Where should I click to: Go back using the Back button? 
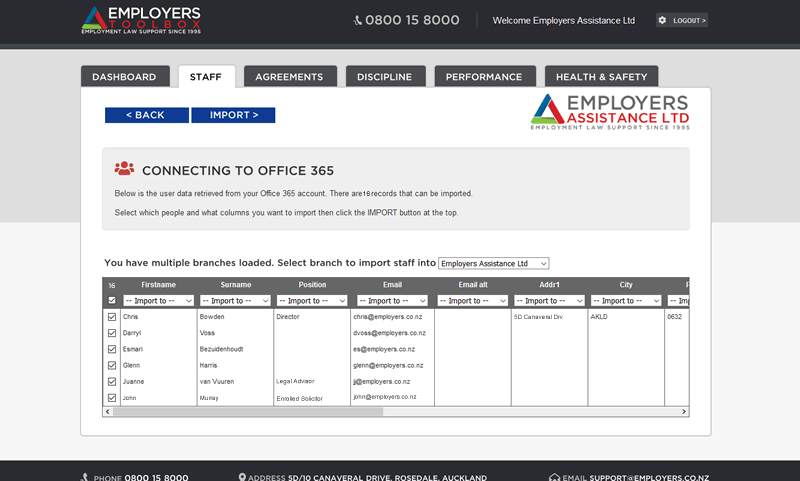click(x=146, y=115)
